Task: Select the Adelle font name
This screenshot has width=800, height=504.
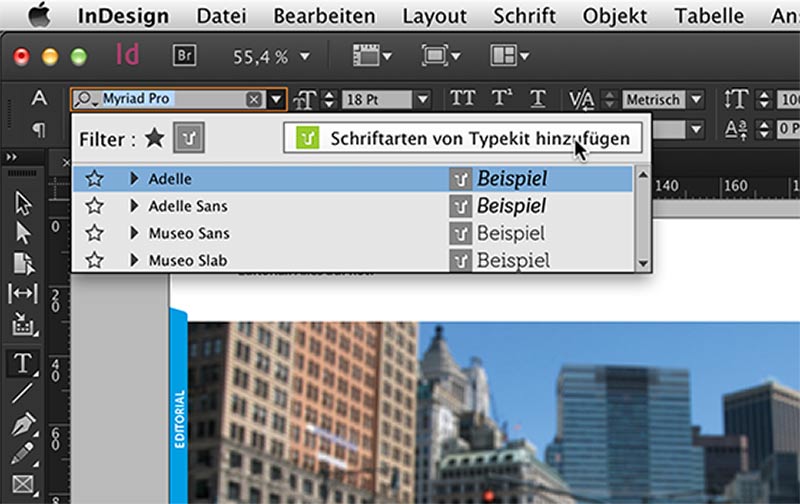Action: pos(170,179)
